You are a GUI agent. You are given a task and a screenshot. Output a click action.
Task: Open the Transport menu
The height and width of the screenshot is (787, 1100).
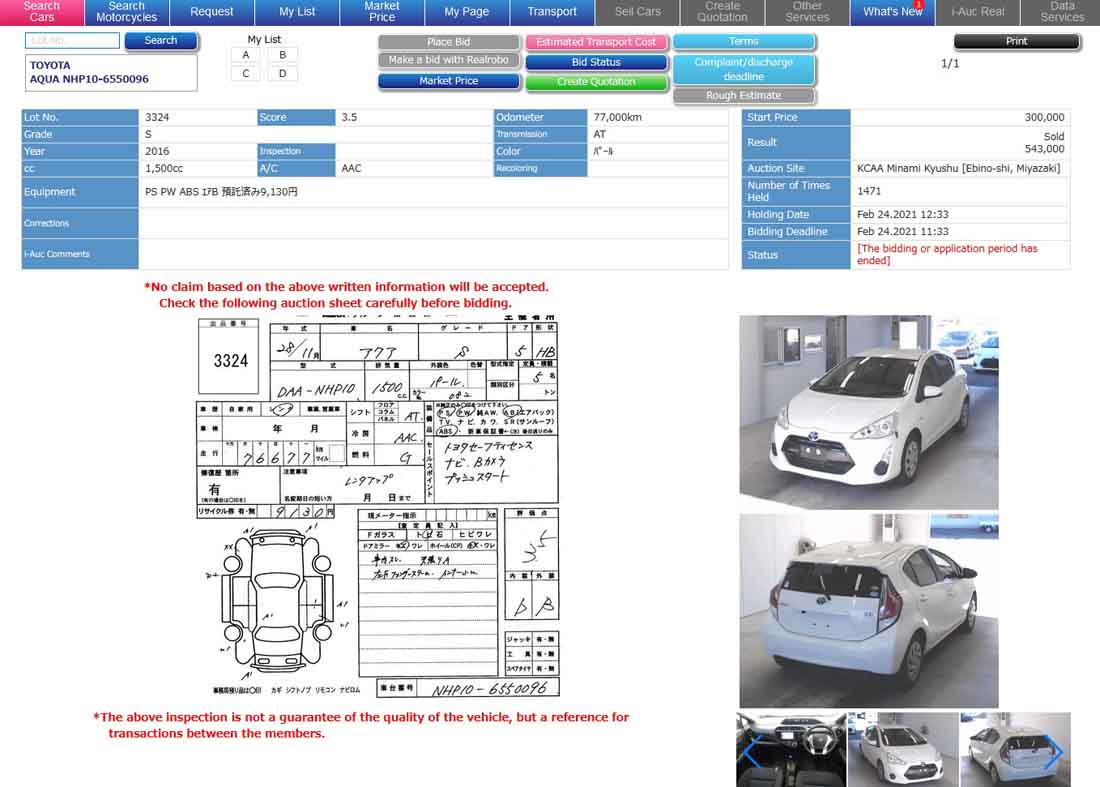[552, 12]
